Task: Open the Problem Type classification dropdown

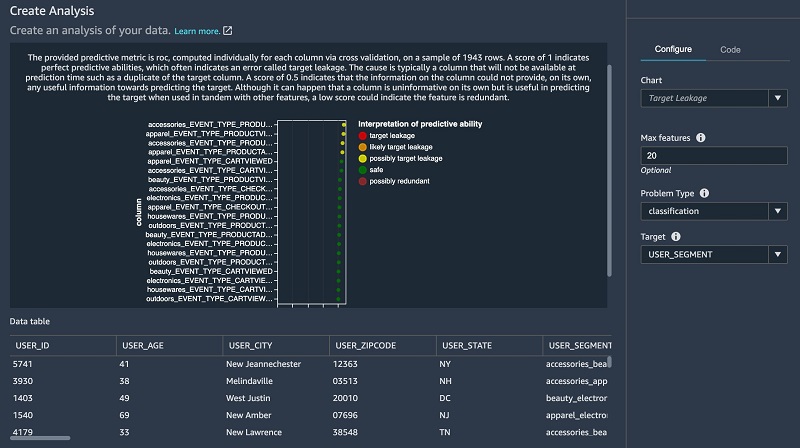Action: tap(714, 211)
